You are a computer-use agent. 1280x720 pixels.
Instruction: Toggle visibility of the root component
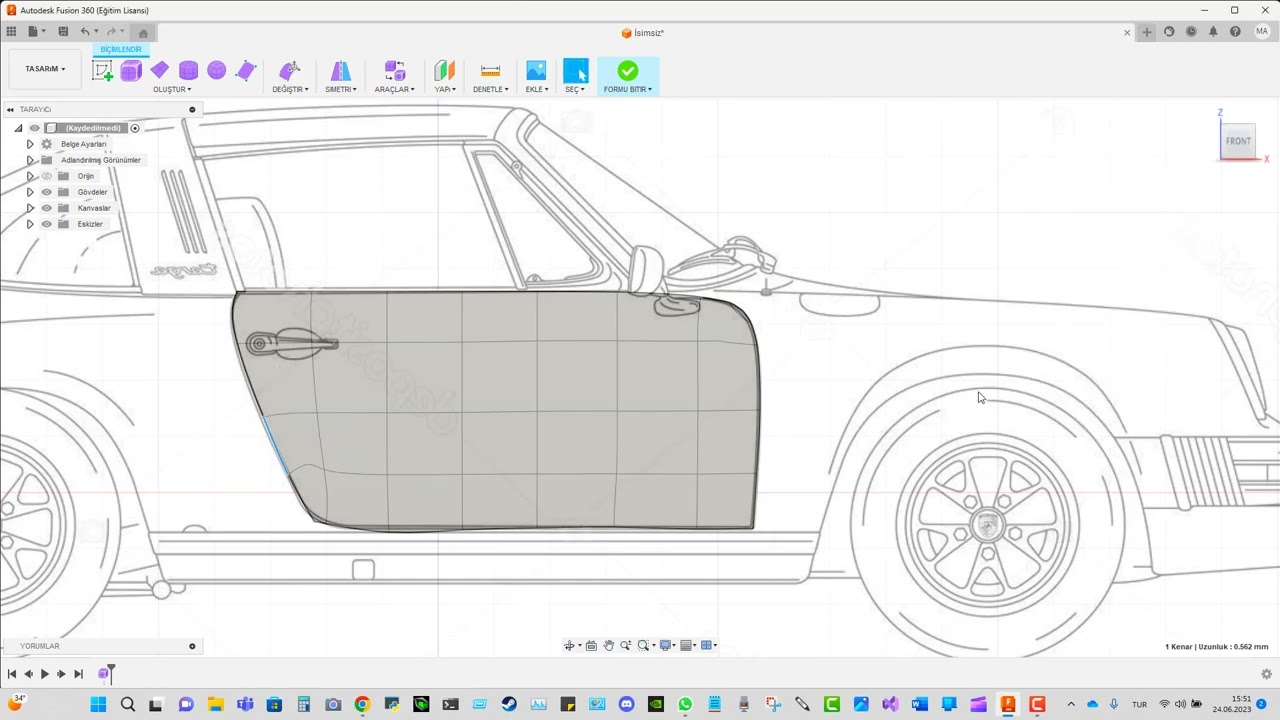point(34,128)
